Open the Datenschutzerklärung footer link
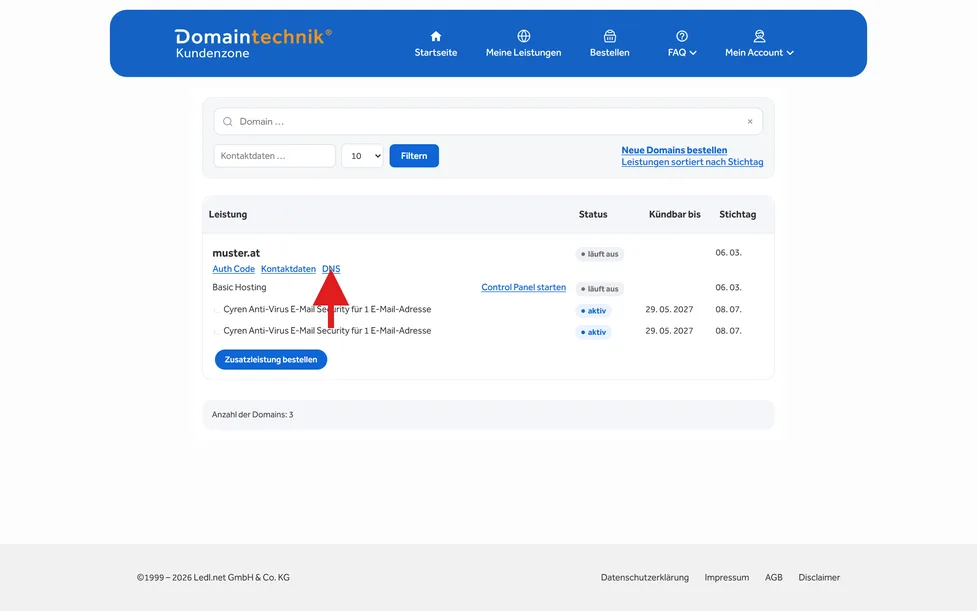 tap(645, 577)
